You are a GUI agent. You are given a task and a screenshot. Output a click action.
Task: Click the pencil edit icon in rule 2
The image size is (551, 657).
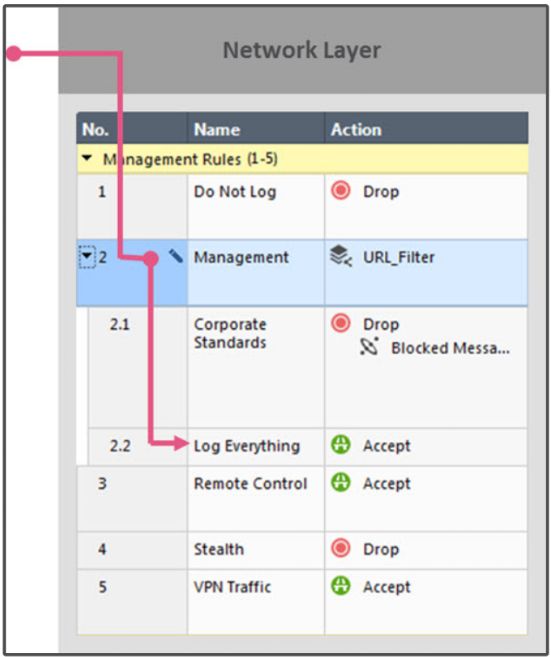coord(176,256)
